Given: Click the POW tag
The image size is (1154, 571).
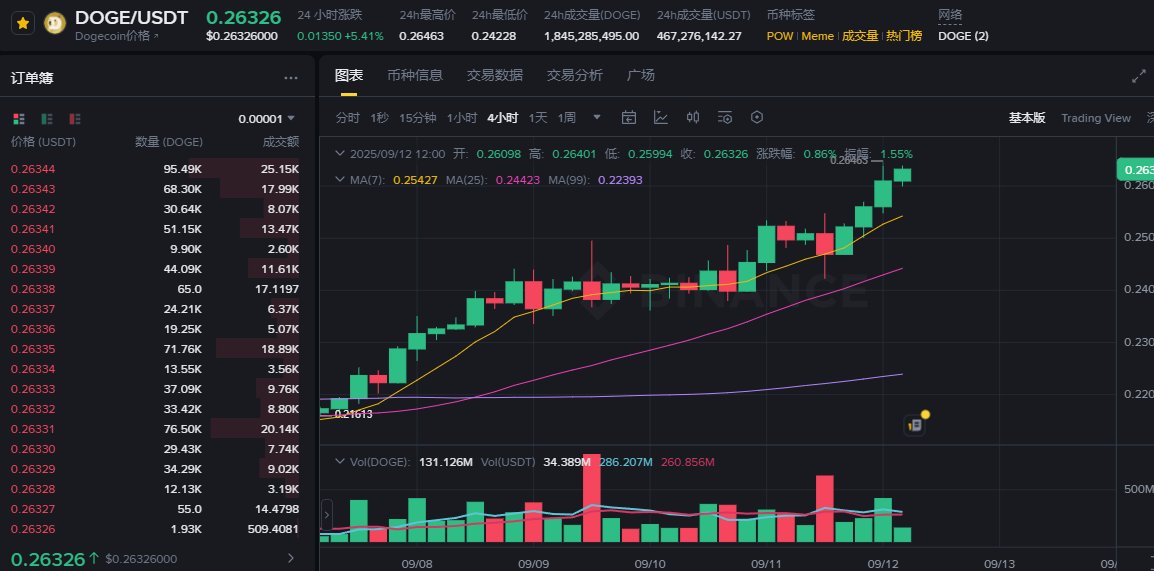Looking at the screenshot, I should click(x=780, y=35).
